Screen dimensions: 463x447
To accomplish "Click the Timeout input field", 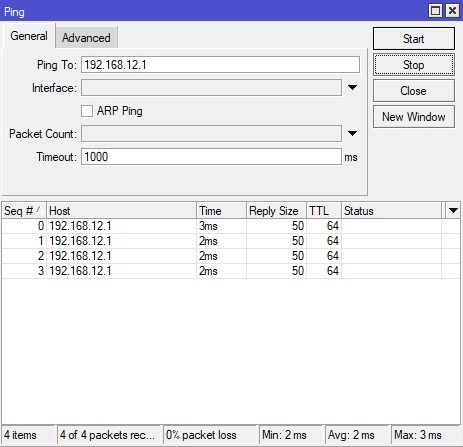I will [211, 157].
